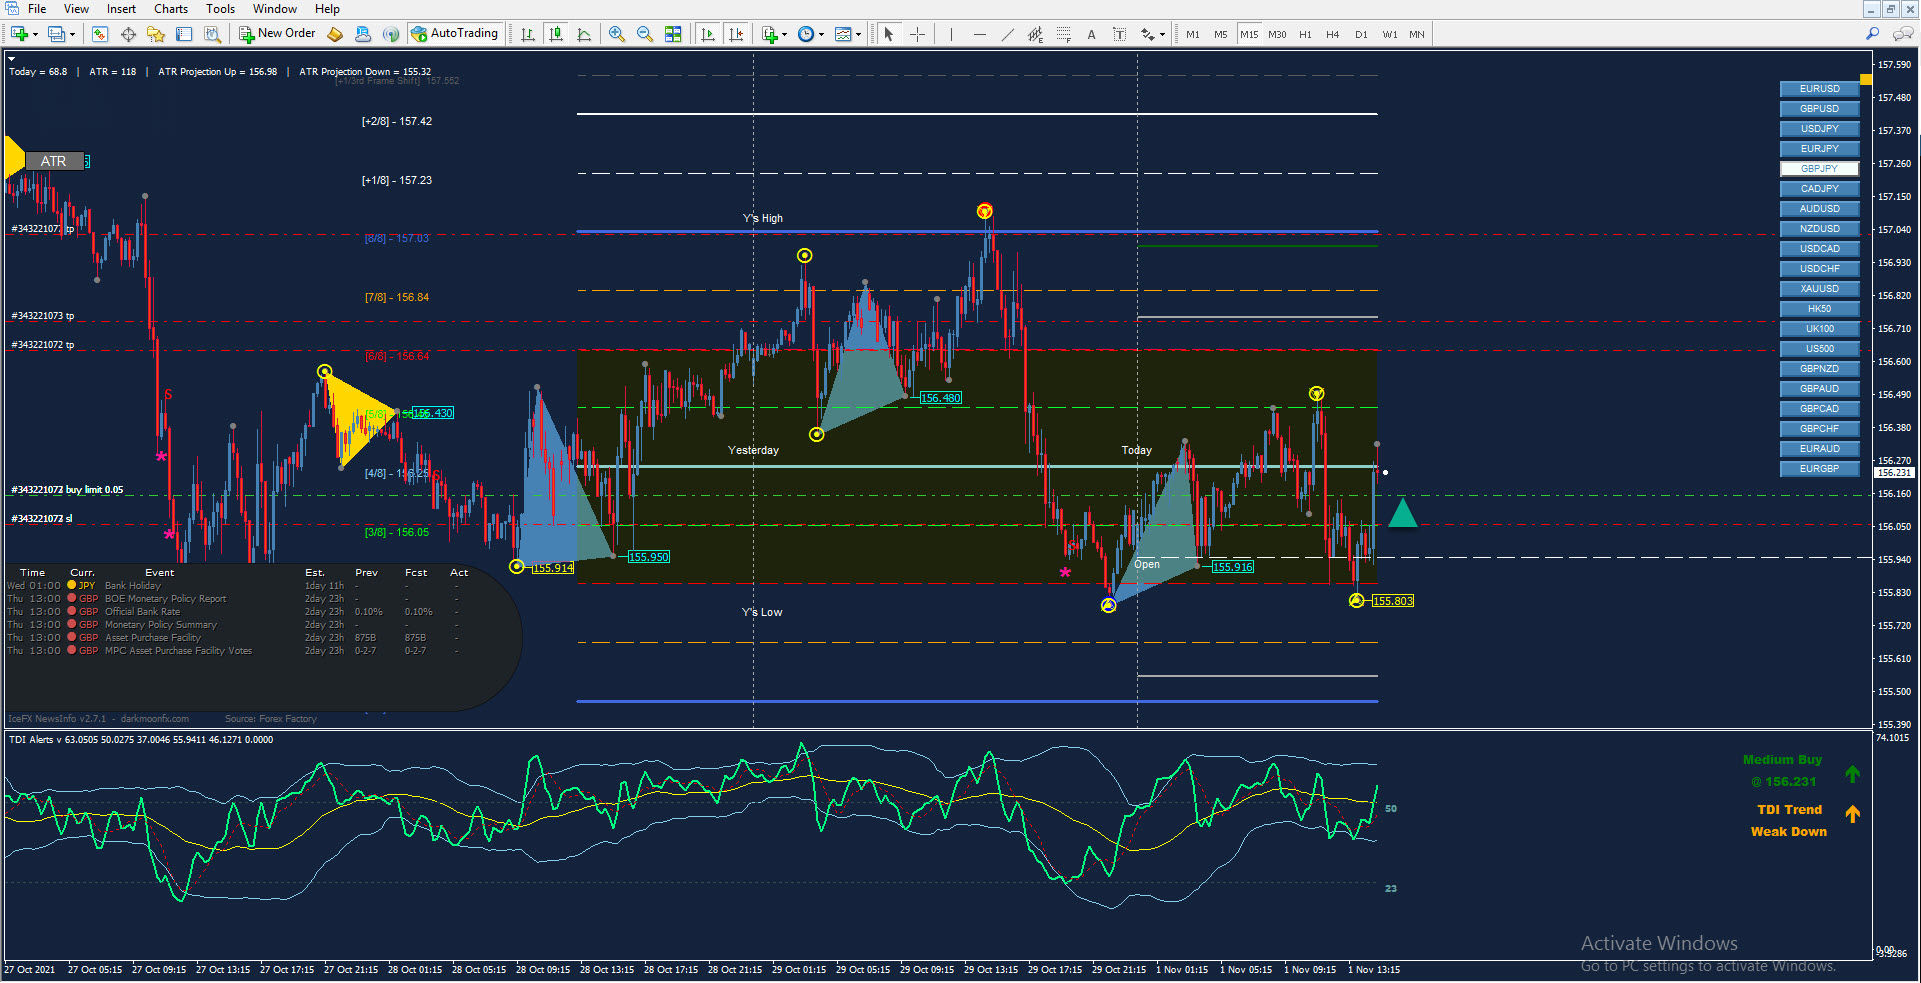This screenshot has width=1921, height=983.
Task: Show the Terminal panel icon
Action: pos(184,34)
